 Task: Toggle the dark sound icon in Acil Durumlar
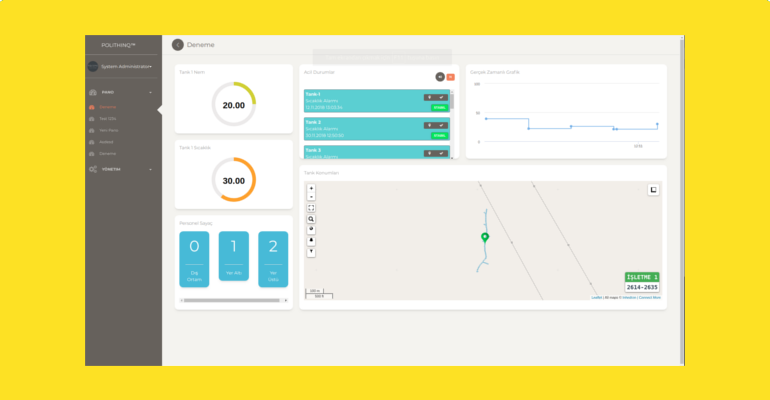click(x=440, y=76)
